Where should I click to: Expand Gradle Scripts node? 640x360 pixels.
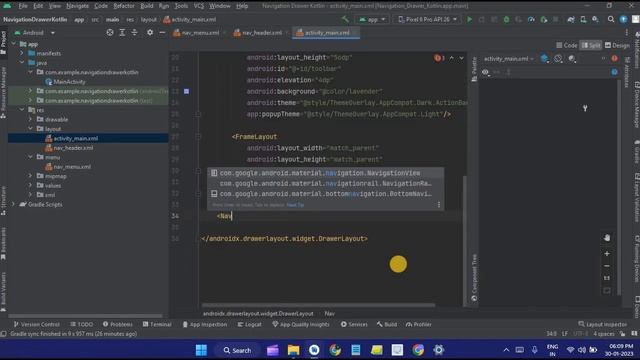click(x=14, y=204)
